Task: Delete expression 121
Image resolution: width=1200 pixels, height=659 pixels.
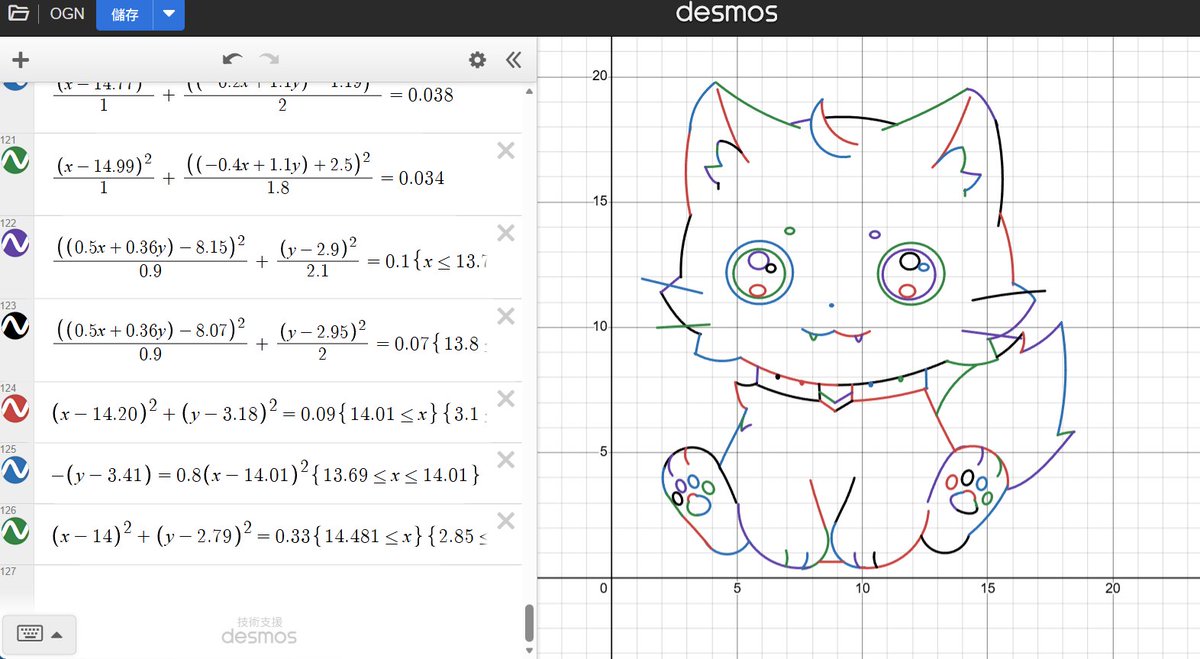Action: (x=506, y=151)
